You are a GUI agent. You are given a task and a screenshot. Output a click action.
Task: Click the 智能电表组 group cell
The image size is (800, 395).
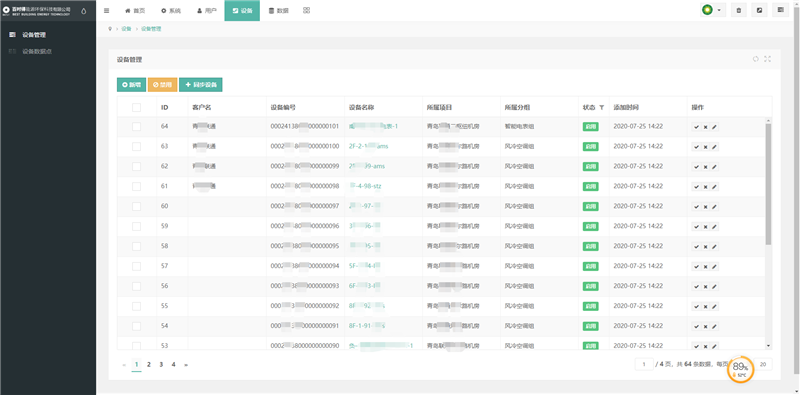pyautogui.click(x=519, y=127)
